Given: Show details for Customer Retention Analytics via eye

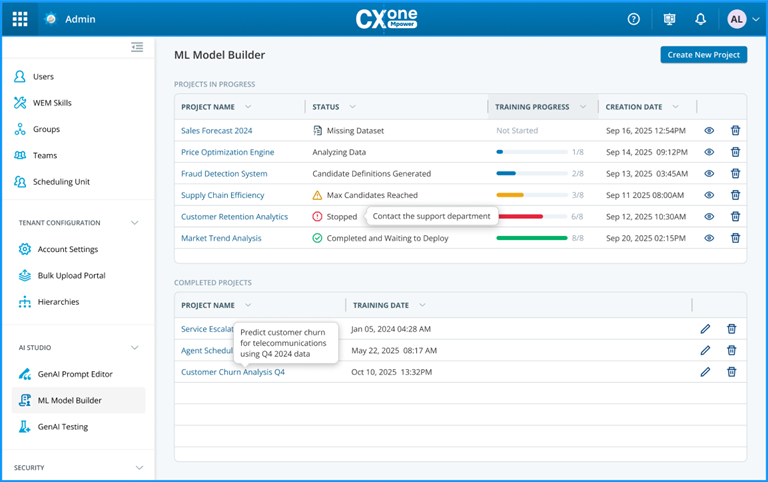Looking at the screenshot, I should pos(709,216).
